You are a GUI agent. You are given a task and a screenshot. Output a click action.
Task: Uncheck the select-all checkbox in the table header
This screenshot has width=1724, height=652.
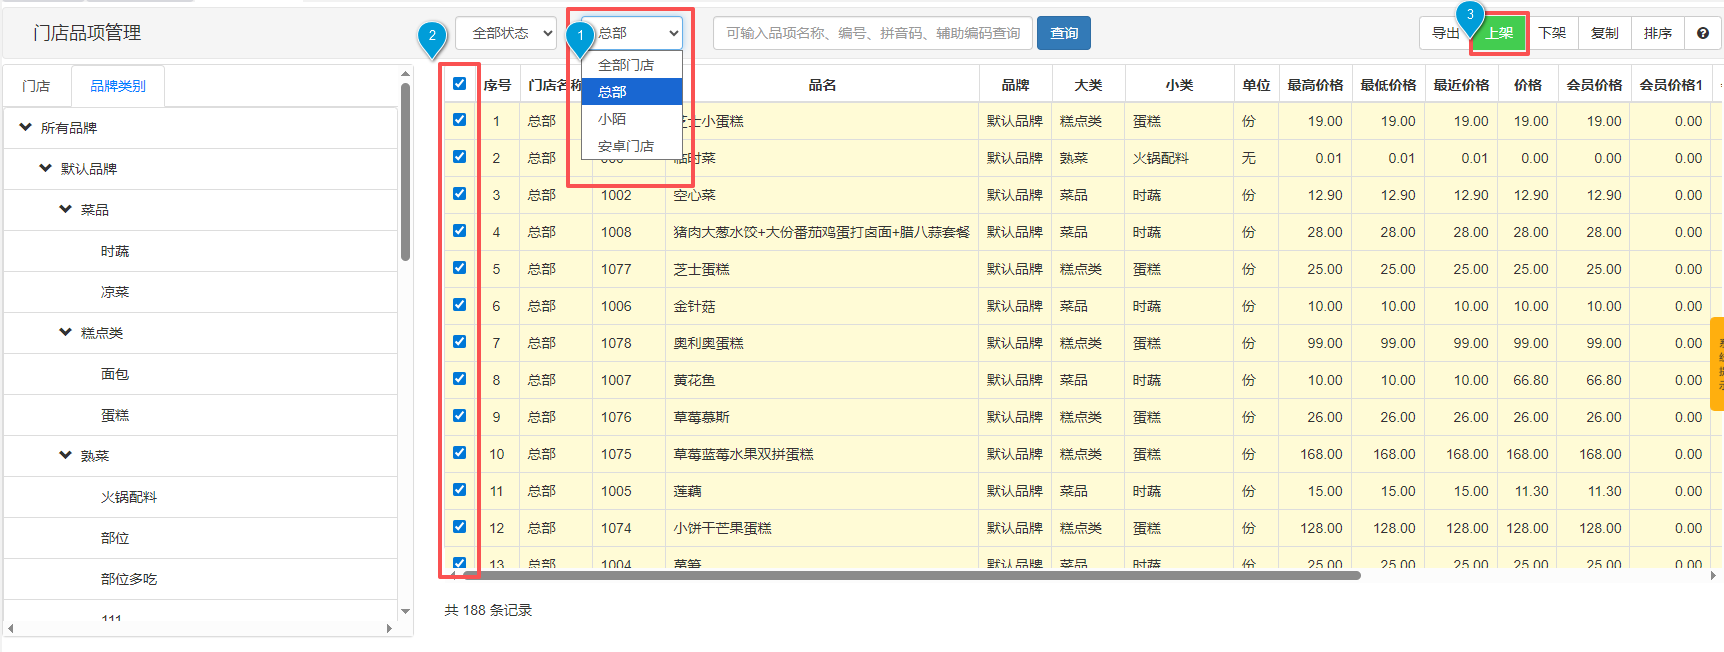459,84
